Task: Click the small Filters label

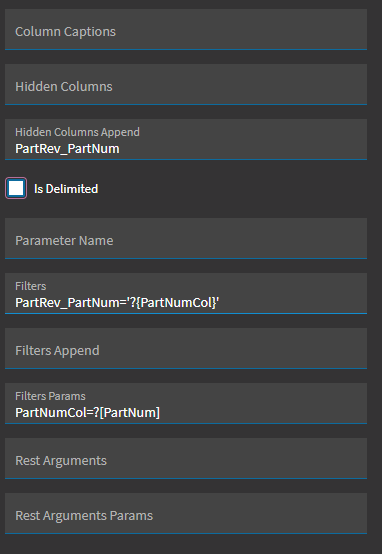Action: point(31,286)
